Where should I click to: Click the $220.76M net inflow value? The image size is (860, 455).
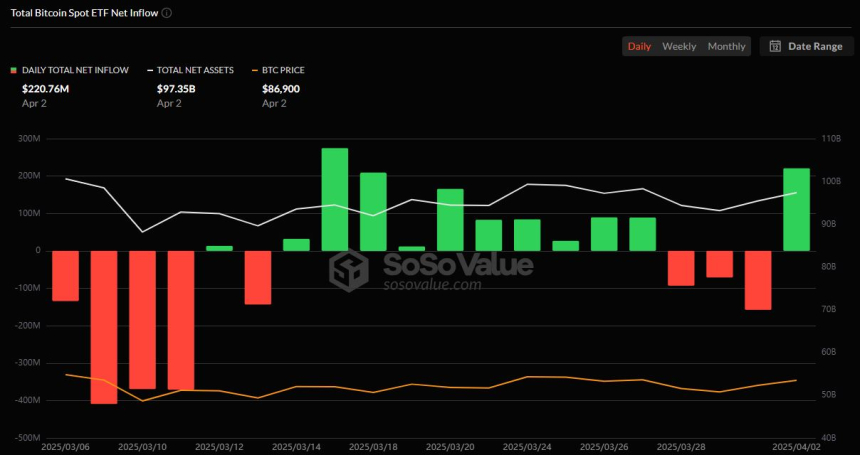tap(46, 89)
